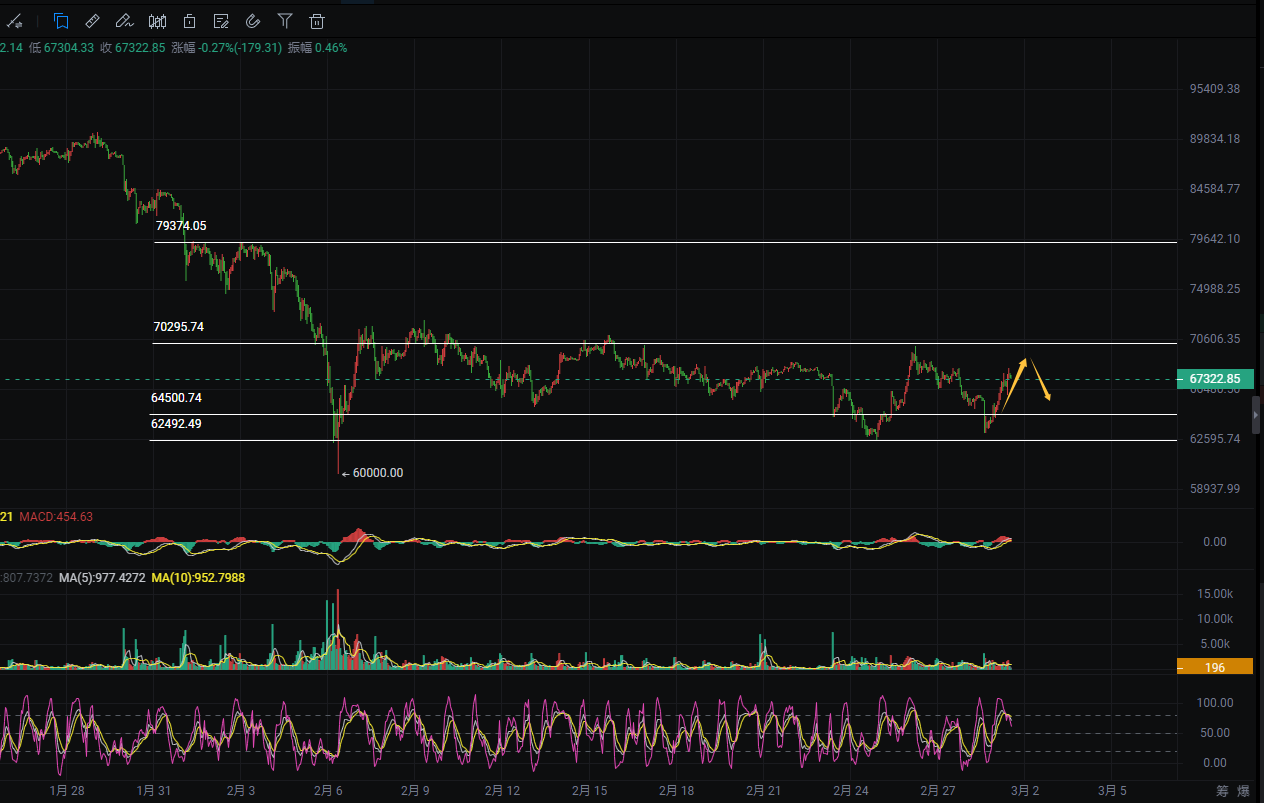This screenshot has height=803, width=1264.
Task: Click the MACD:454.63 indicator label
Action: click(56, 517)
